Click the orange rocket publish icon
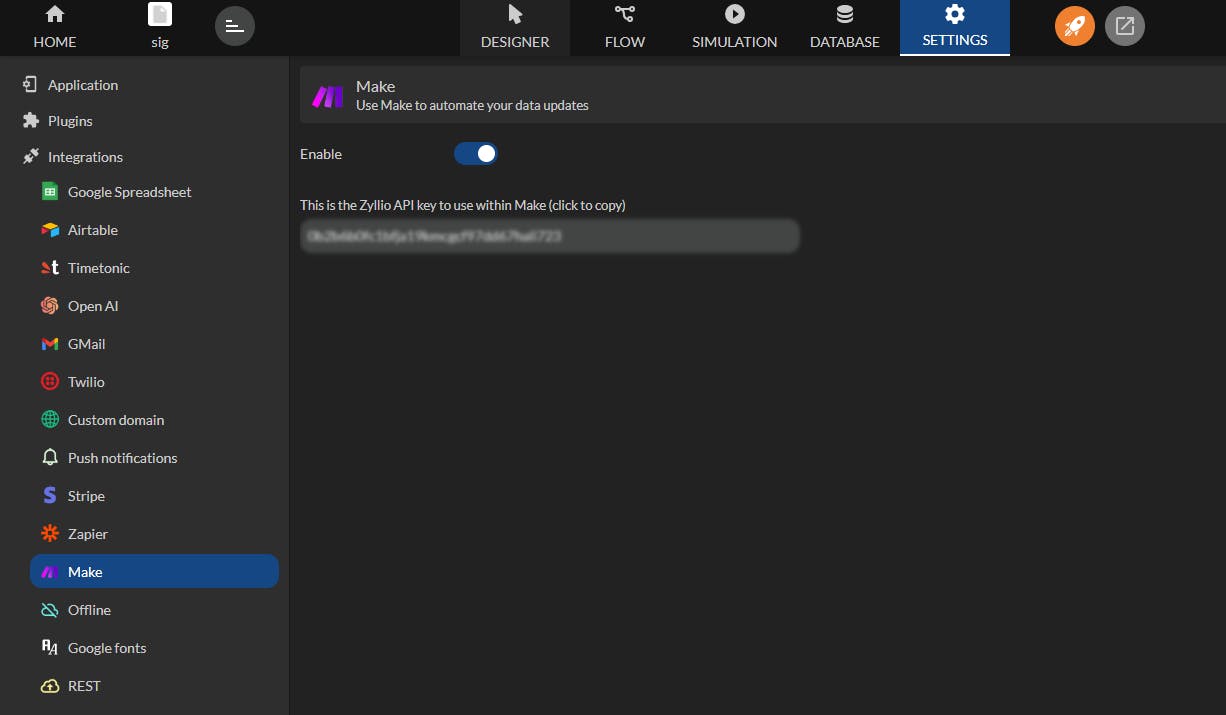The image size is (1226, 715). (1075, 26)
